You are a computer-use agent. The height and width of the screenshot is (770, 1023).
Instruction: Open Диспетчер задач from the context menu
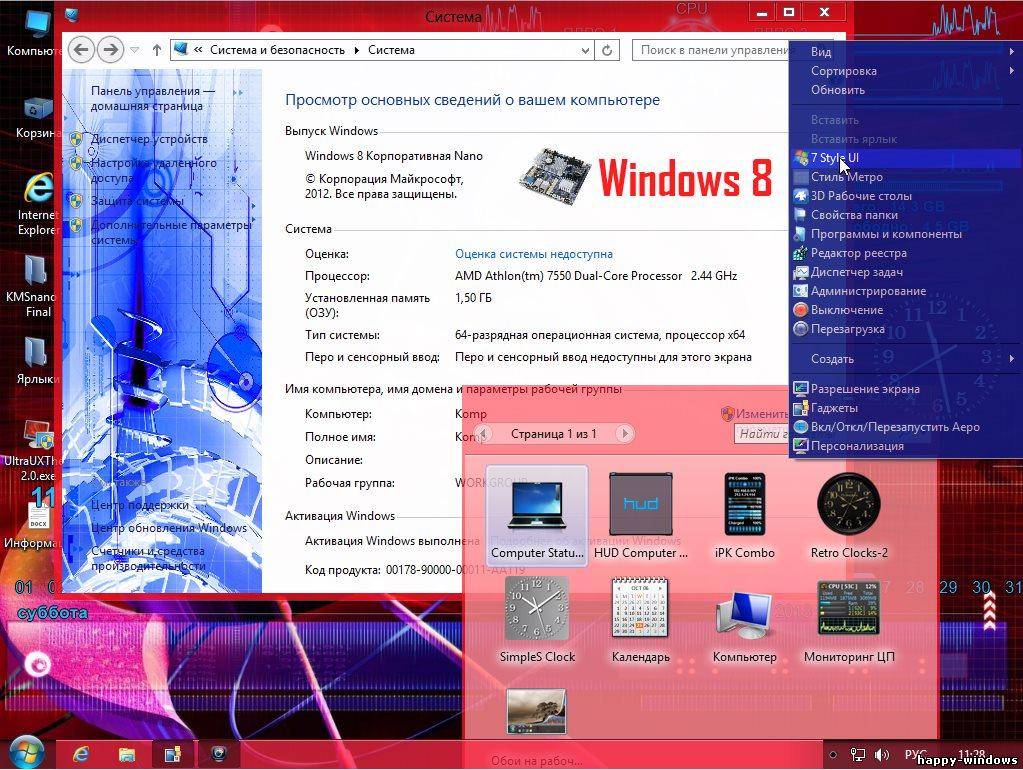[x=906, y=272]
